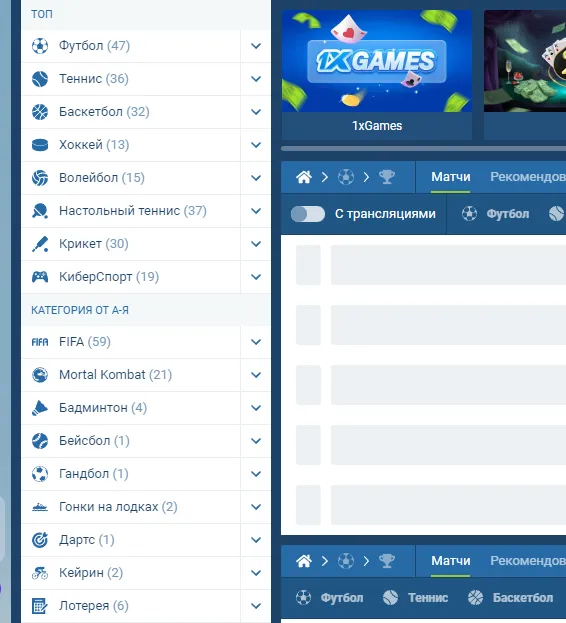Click the hockey puck icon beside Хоккей

coord(40,145)
